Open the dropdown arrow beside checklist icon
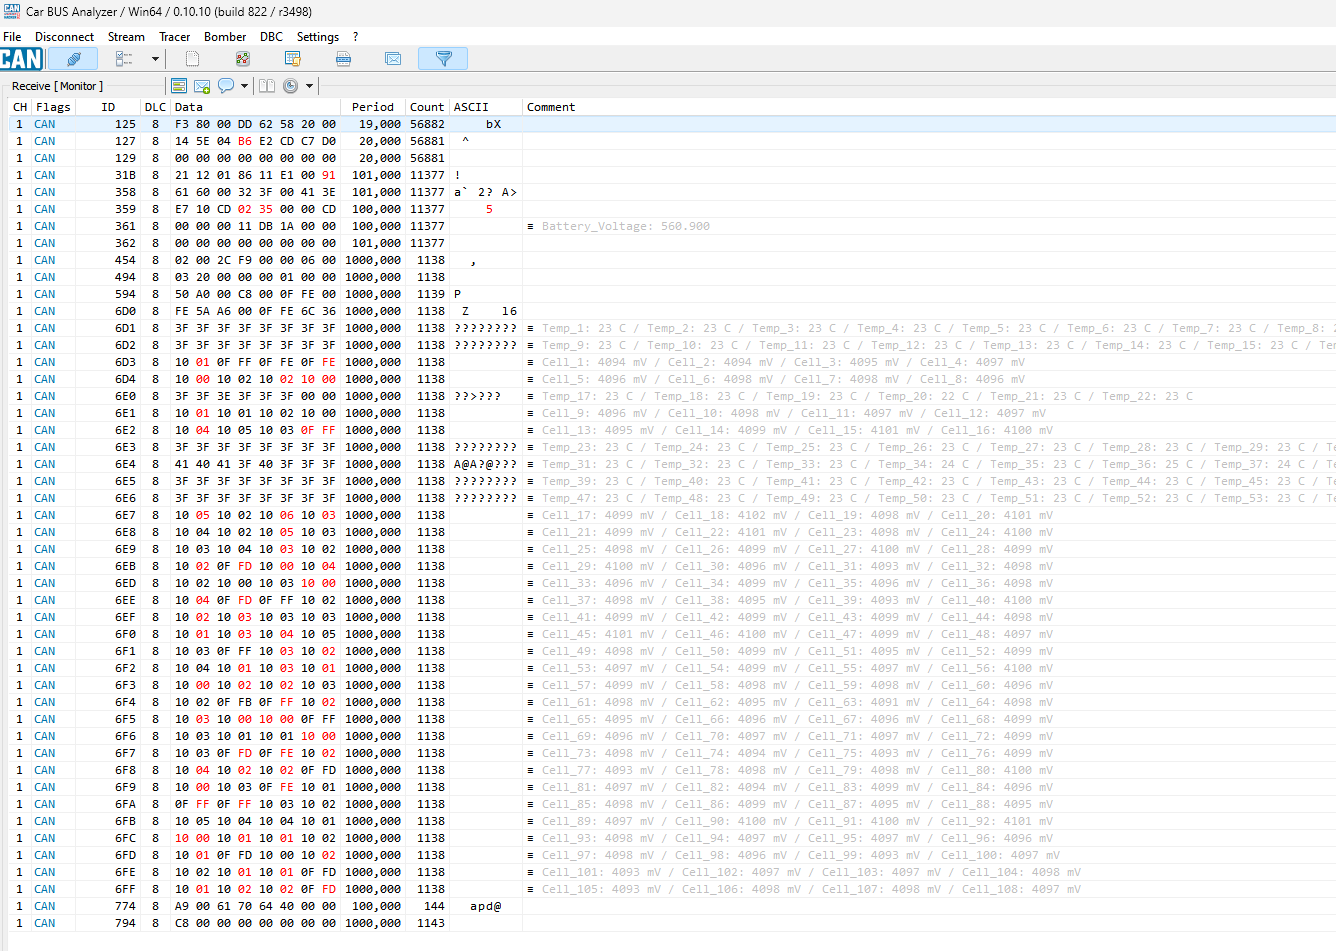The height and width of the screenshot is (951, 1336). click(155, 59)
